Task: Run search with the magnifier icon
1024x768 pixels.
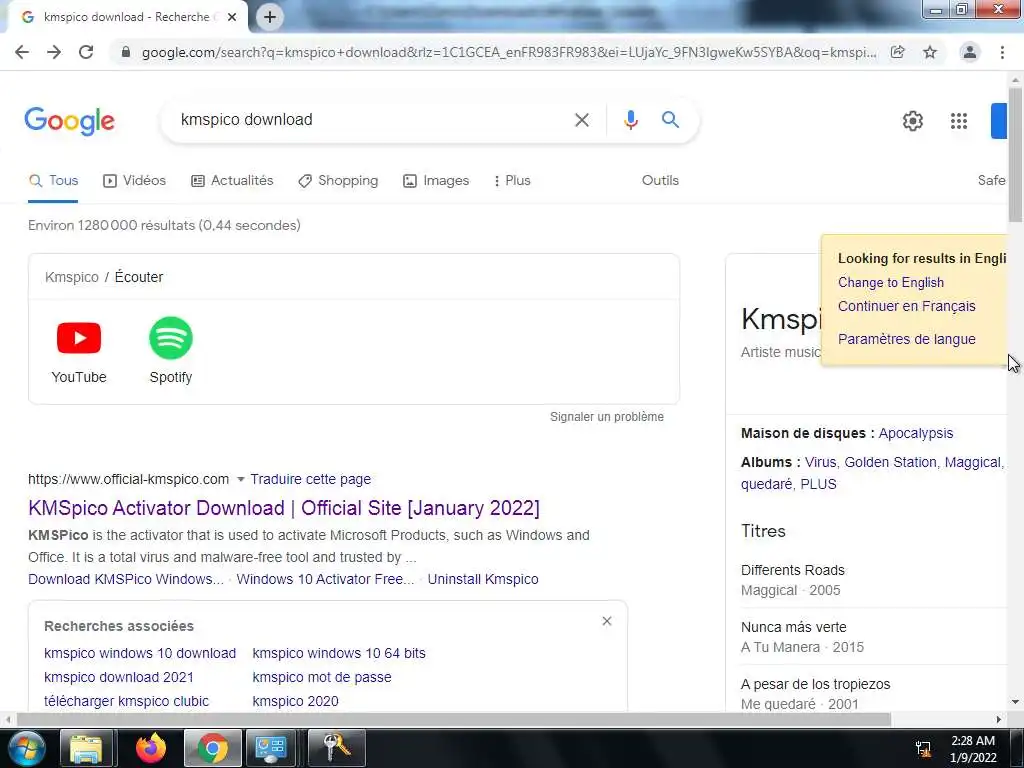Action: (x=671, y=120)
